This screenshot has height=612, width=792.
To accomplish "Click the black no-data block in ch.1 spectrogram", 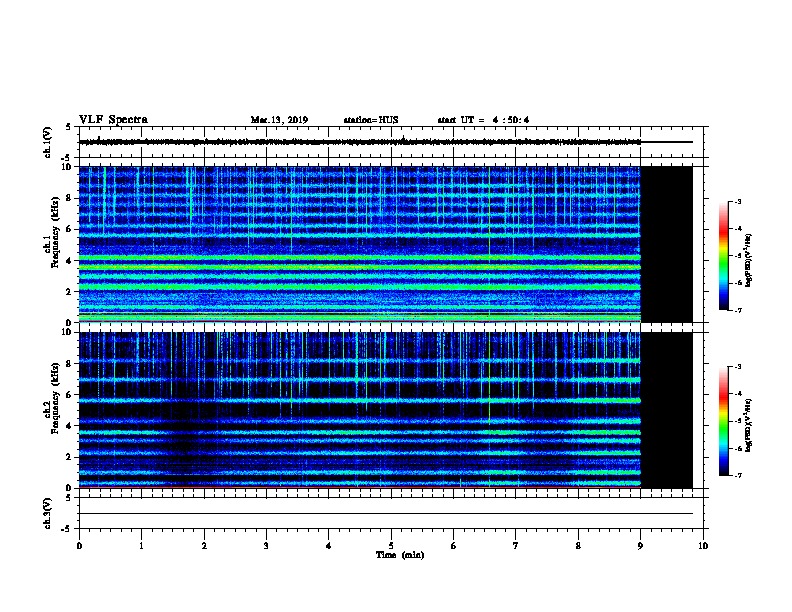I will click(667, 244).
